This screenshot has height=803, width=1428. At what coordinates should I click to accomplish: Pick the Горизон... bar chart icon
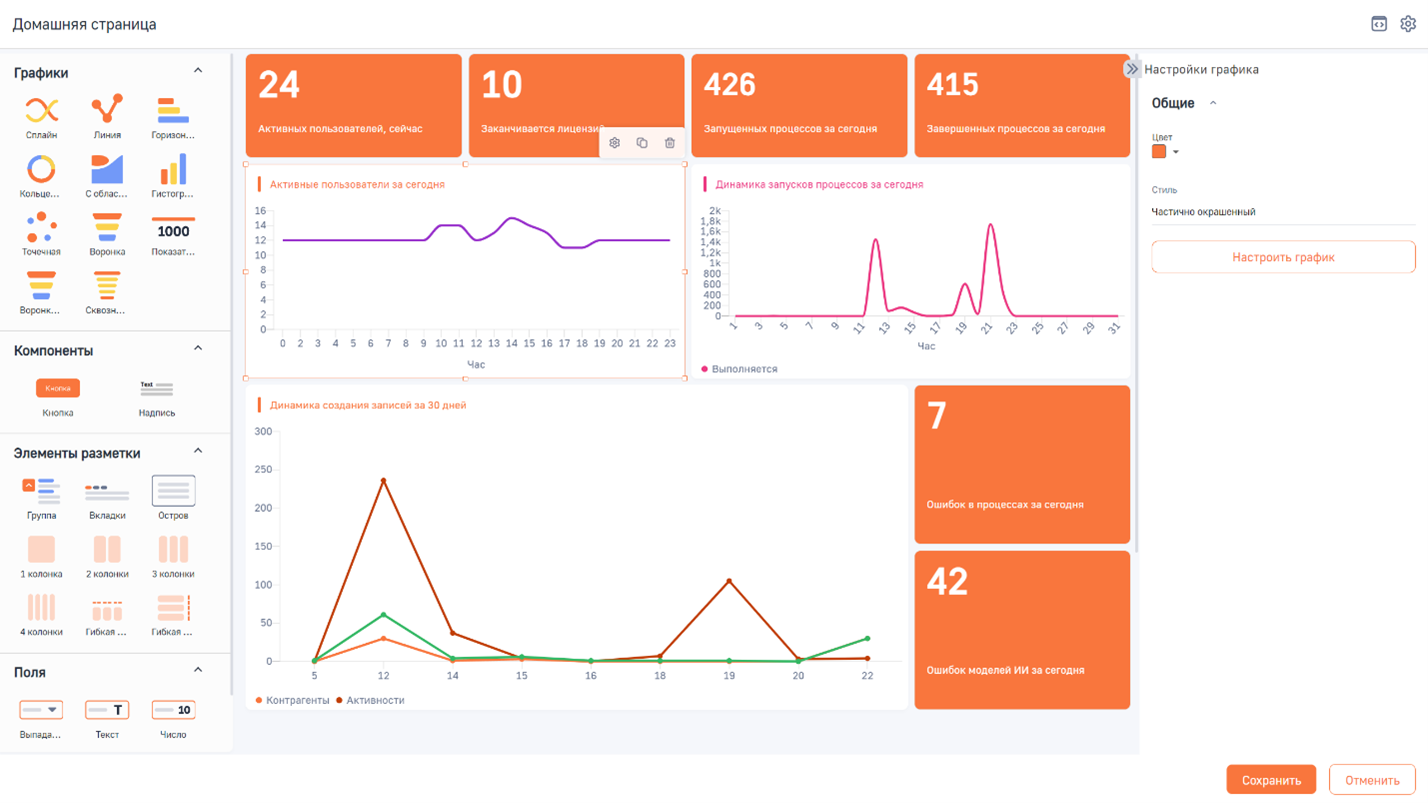[173, 117]
